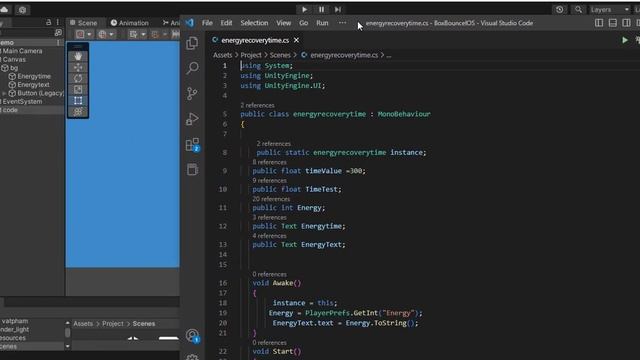
Task: Select Canvas in Hierarchy
Action: [x=13, y=60]
